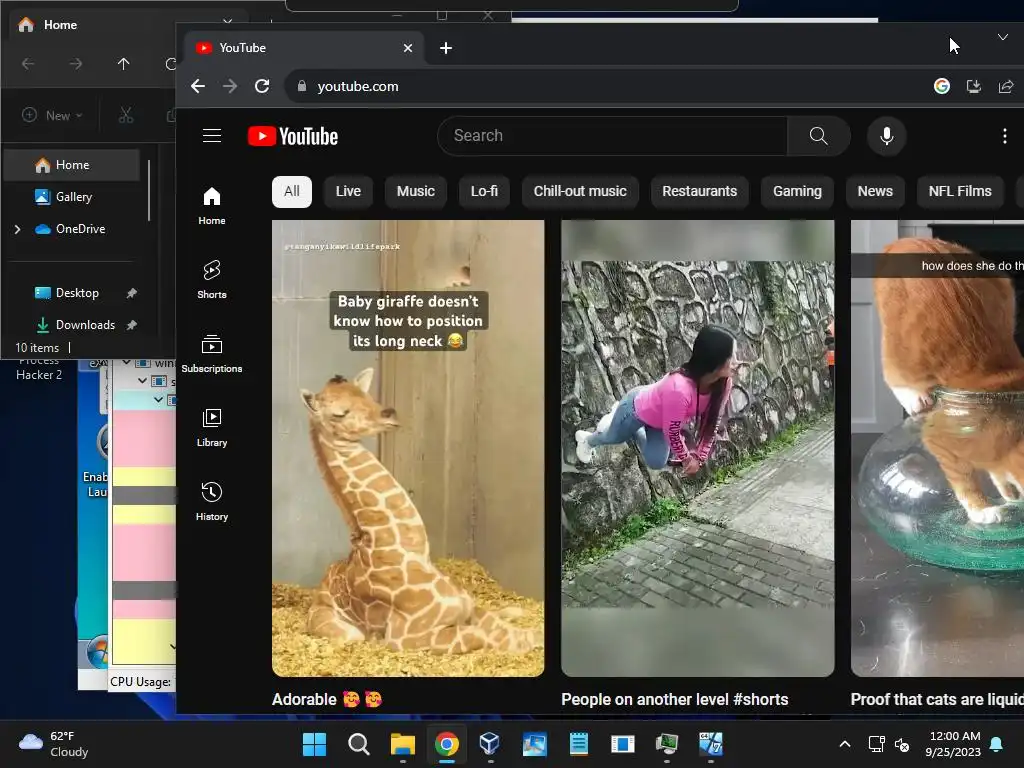The image size is (1024, 768).
Task: Click the youtube.com address bar
Action: click(601, 86)
